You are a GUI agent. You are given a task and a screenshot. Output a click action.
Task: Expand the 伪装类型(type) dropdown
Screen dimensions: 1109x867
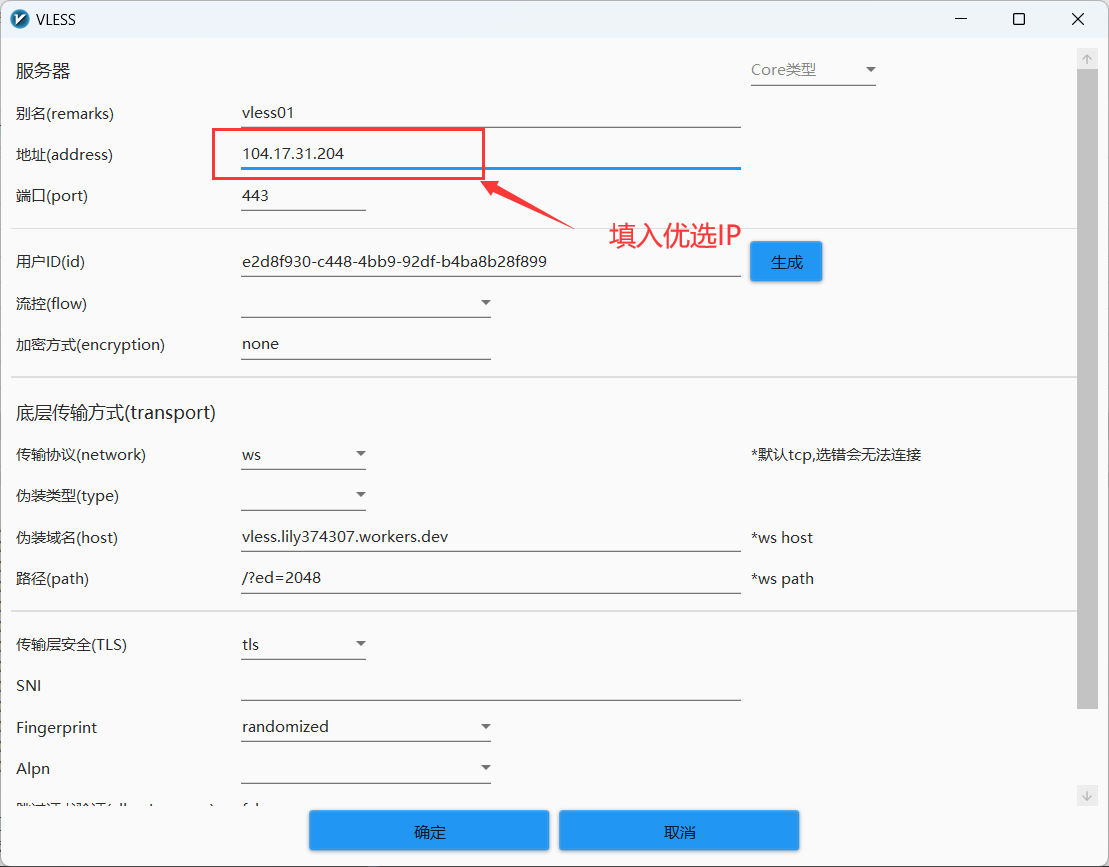(303, 496)
